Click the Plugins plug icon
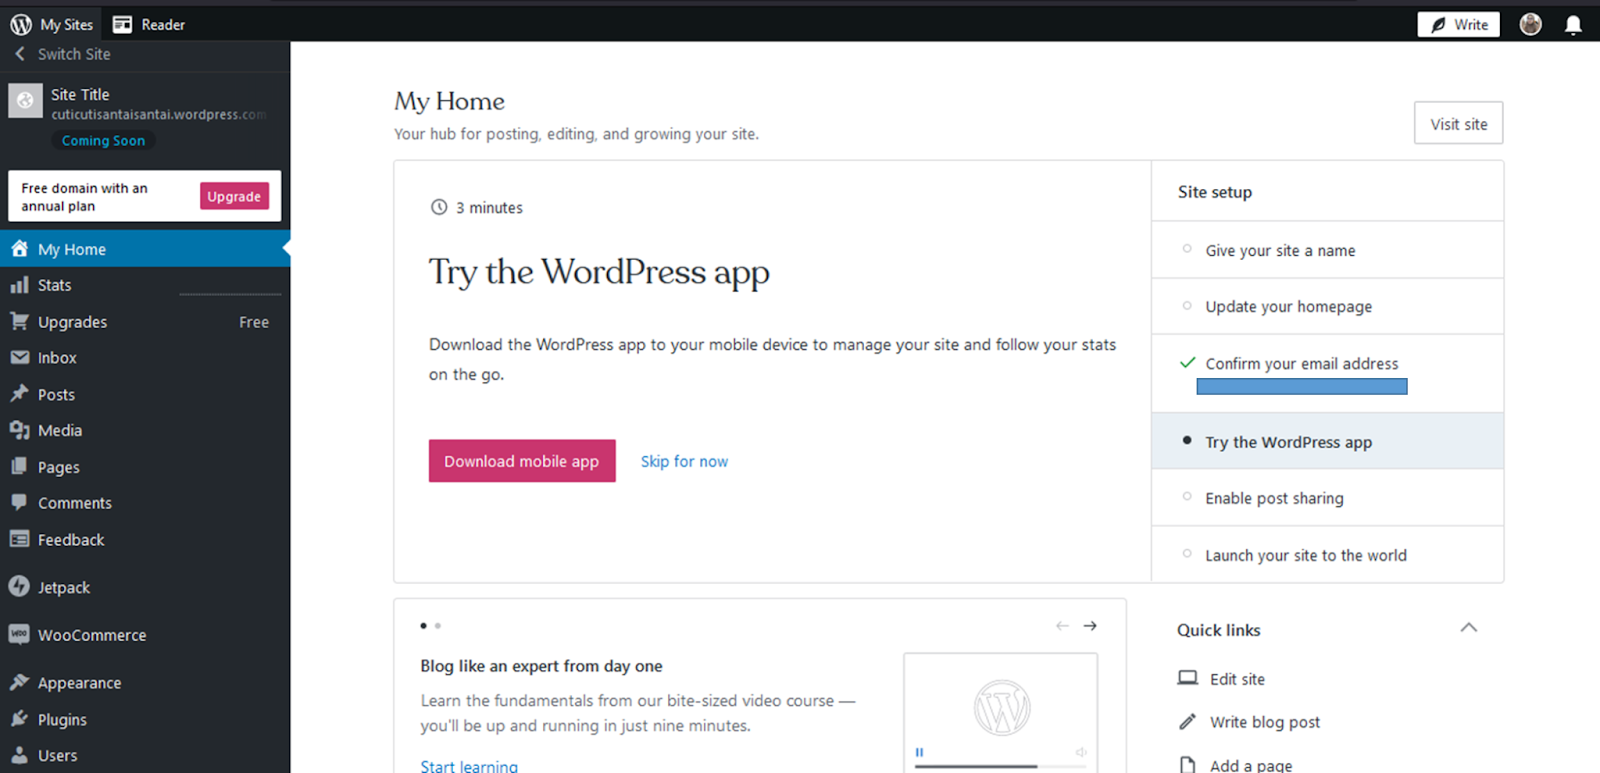 (x=19, y=719)
